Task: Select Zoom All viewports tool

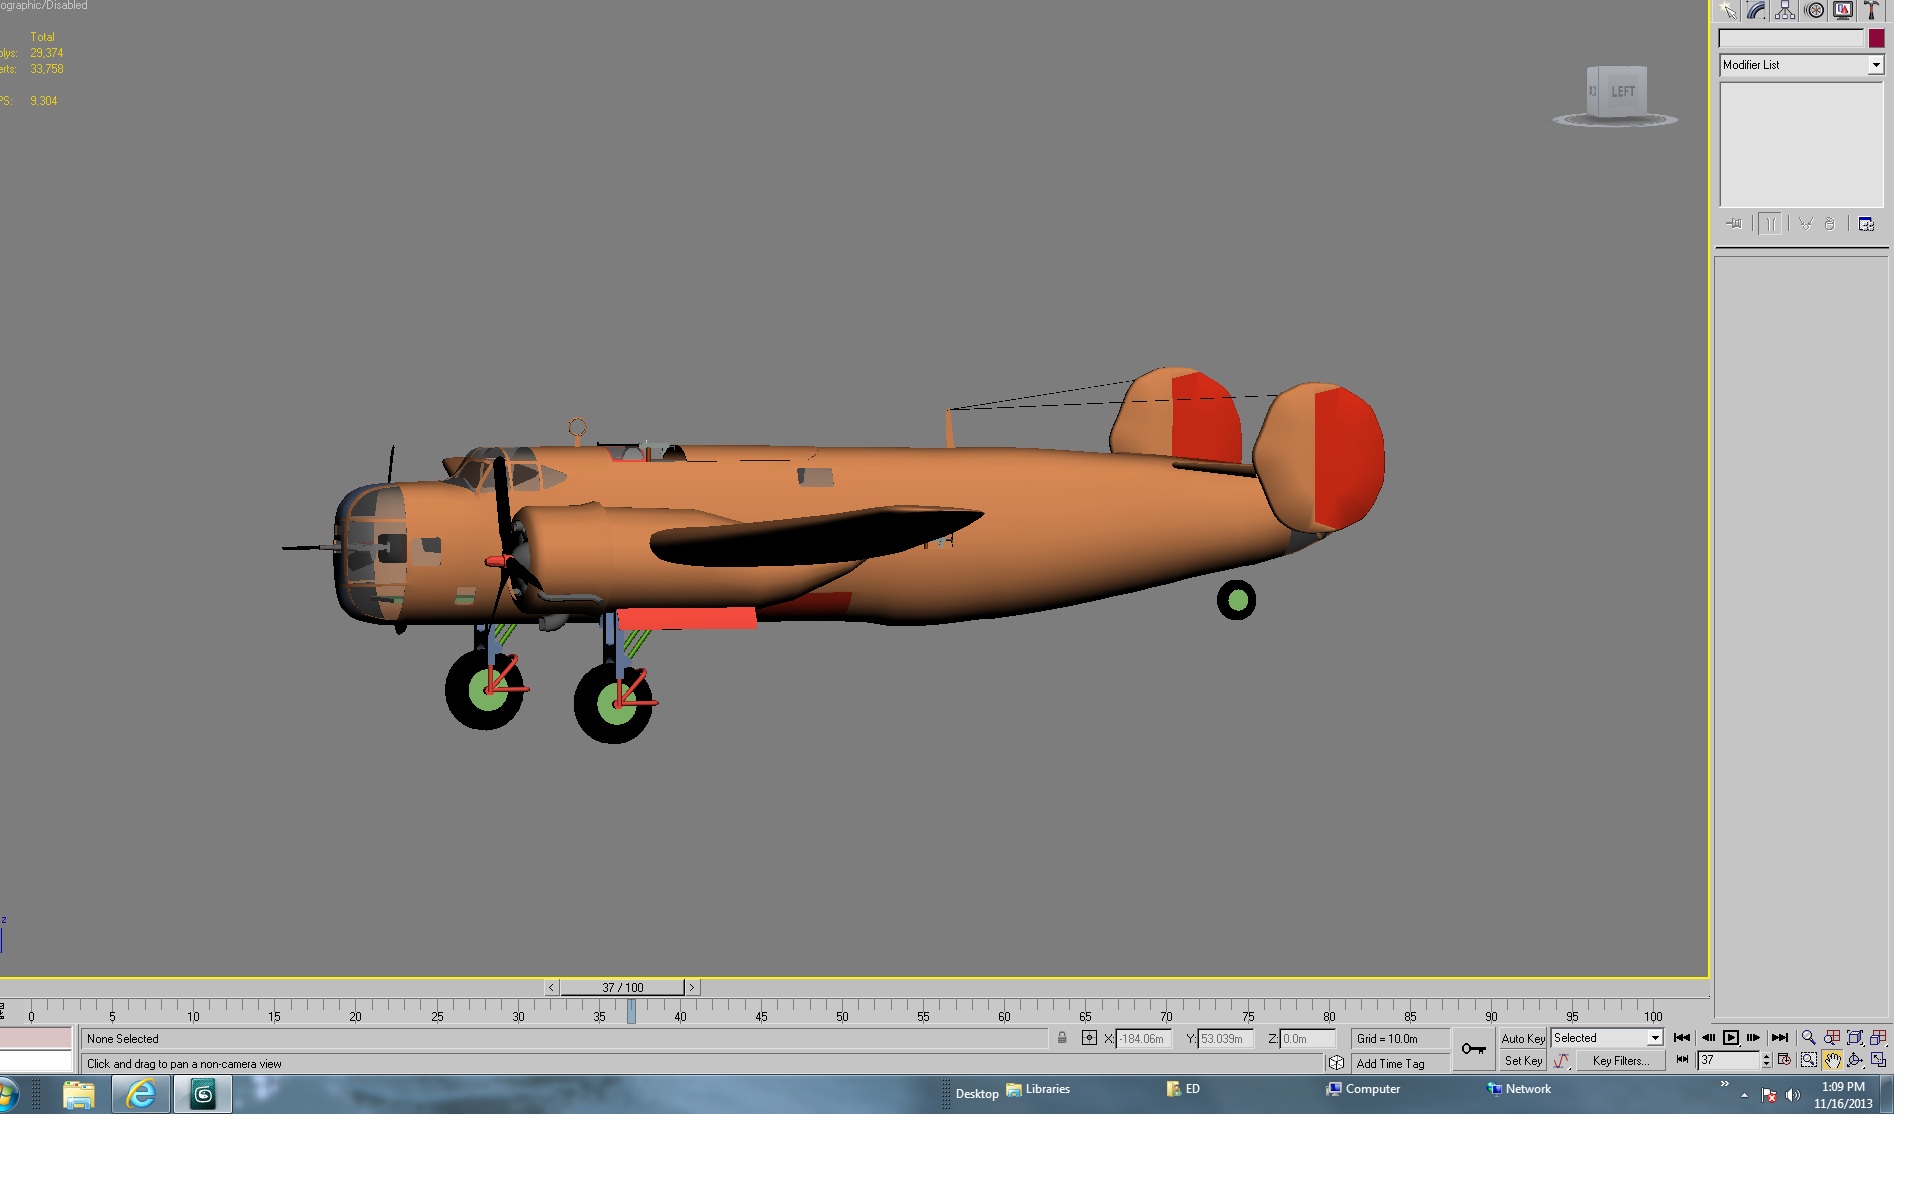Action: (1832, 1038)
